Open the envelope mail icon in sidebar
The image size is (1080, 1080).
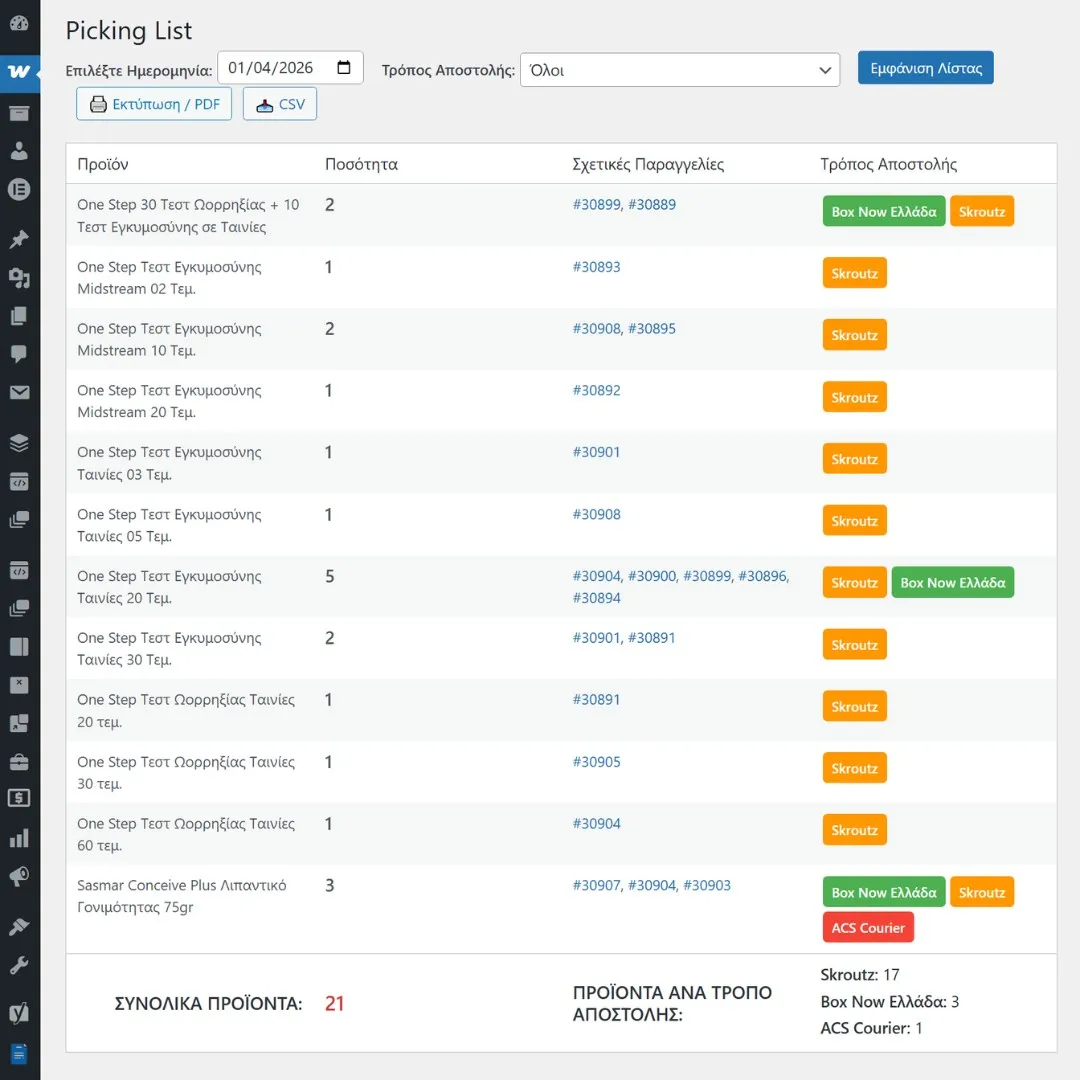[x=19, y=392]
